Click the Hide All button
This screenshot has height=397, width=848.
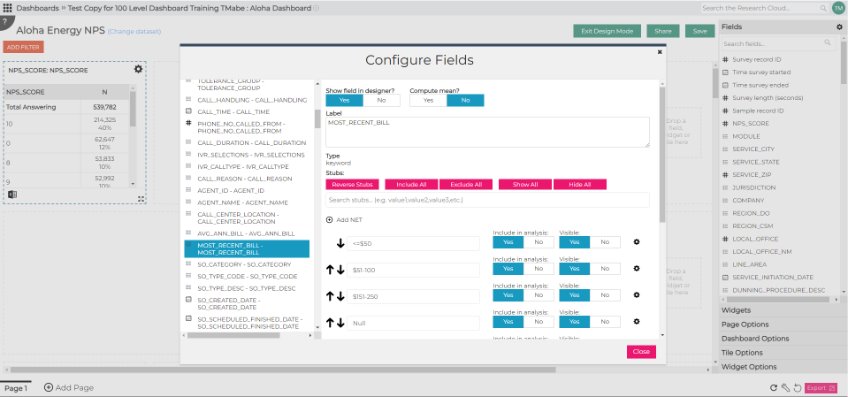(580, 184)
